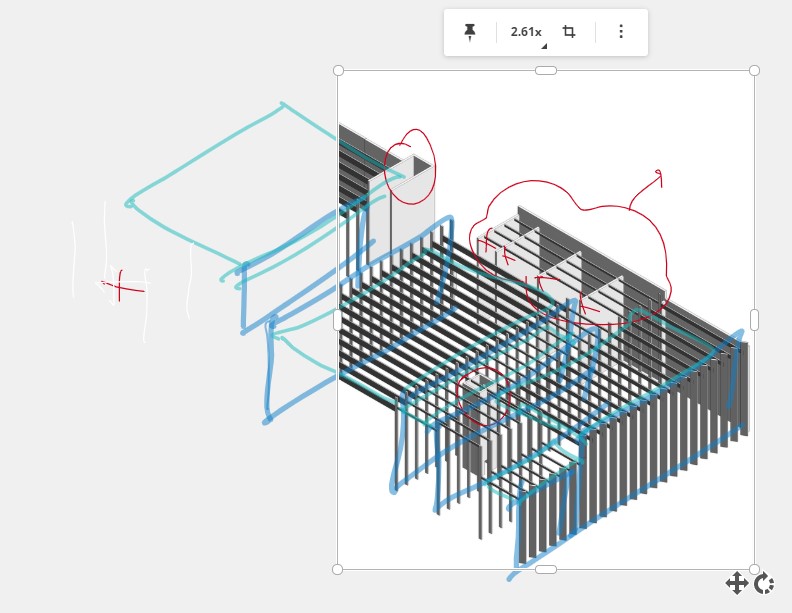Viewport: 792px width, 613px height.
Task: Activate the crop tool
Action: tap(569, 32)
